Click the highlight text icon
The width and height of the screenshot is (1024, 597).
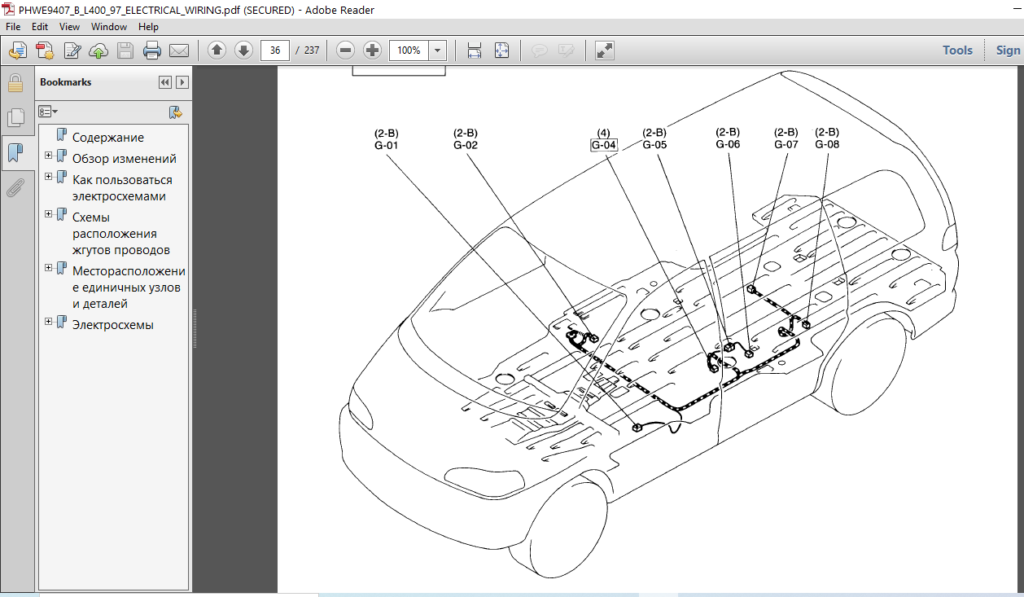pos(566,50)
